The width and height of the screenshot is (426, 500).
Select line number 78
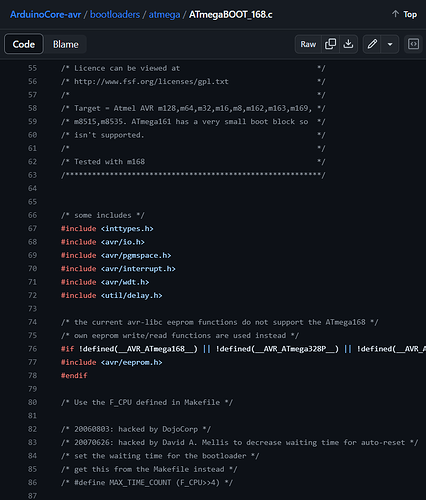pyautogui.click(x=32, y=376)
